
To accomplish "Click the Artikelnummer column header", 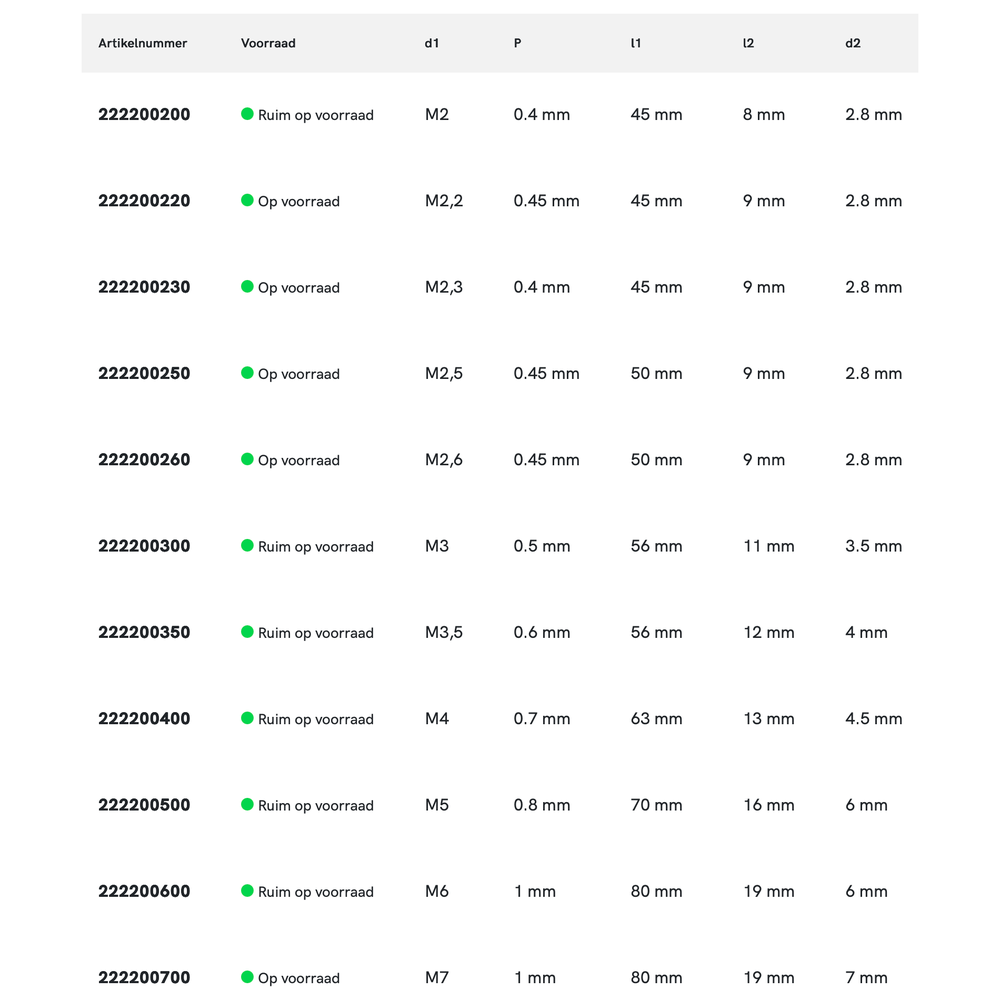I will tap(143, 43).
